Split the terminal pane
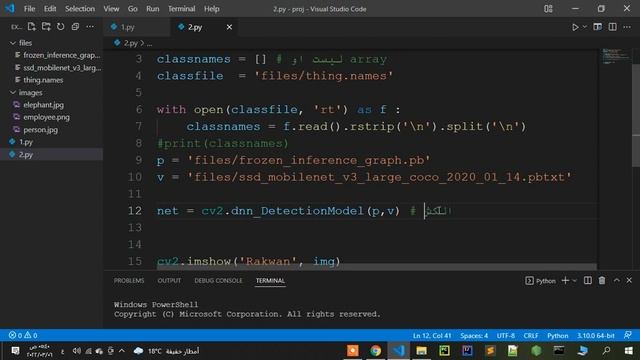640x360 pixels. [588, 280]
